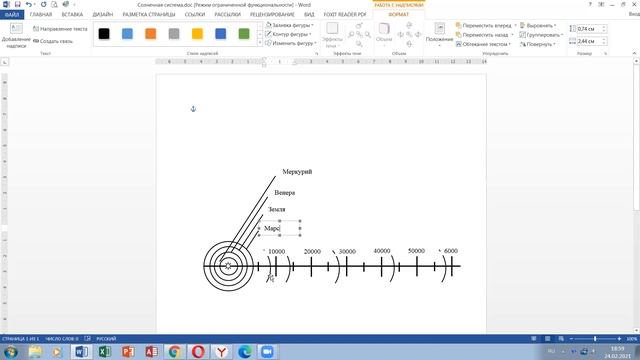Open the Контур фигуры dropdown

pyautogui.click(x=288, y=34)
